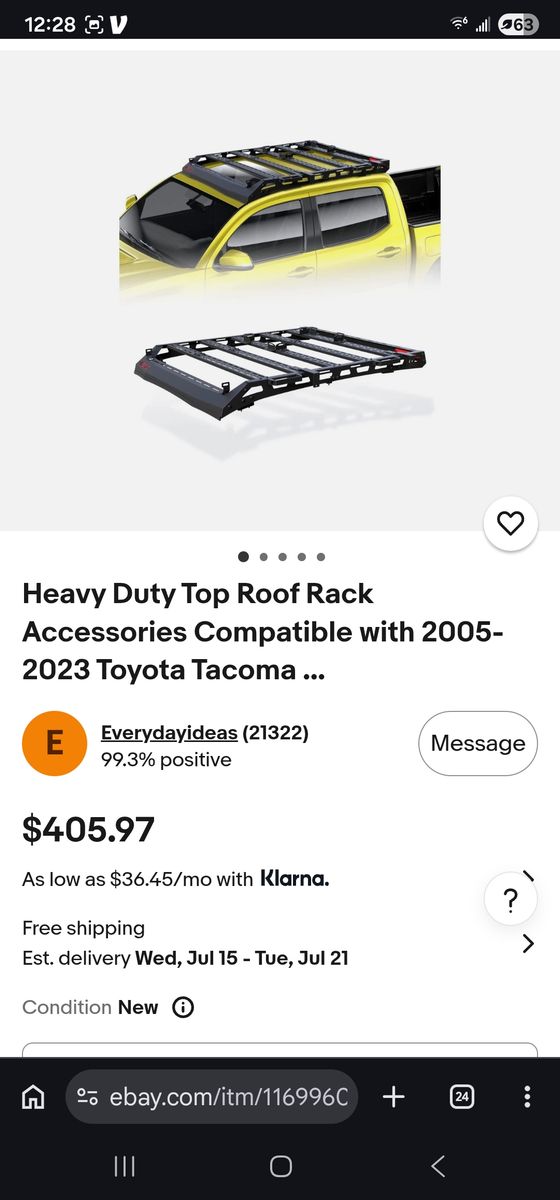Show the tab switcher with 24 tabs
The width and height of the screenshot is (560, 1200).
[x=461, y=1097]
